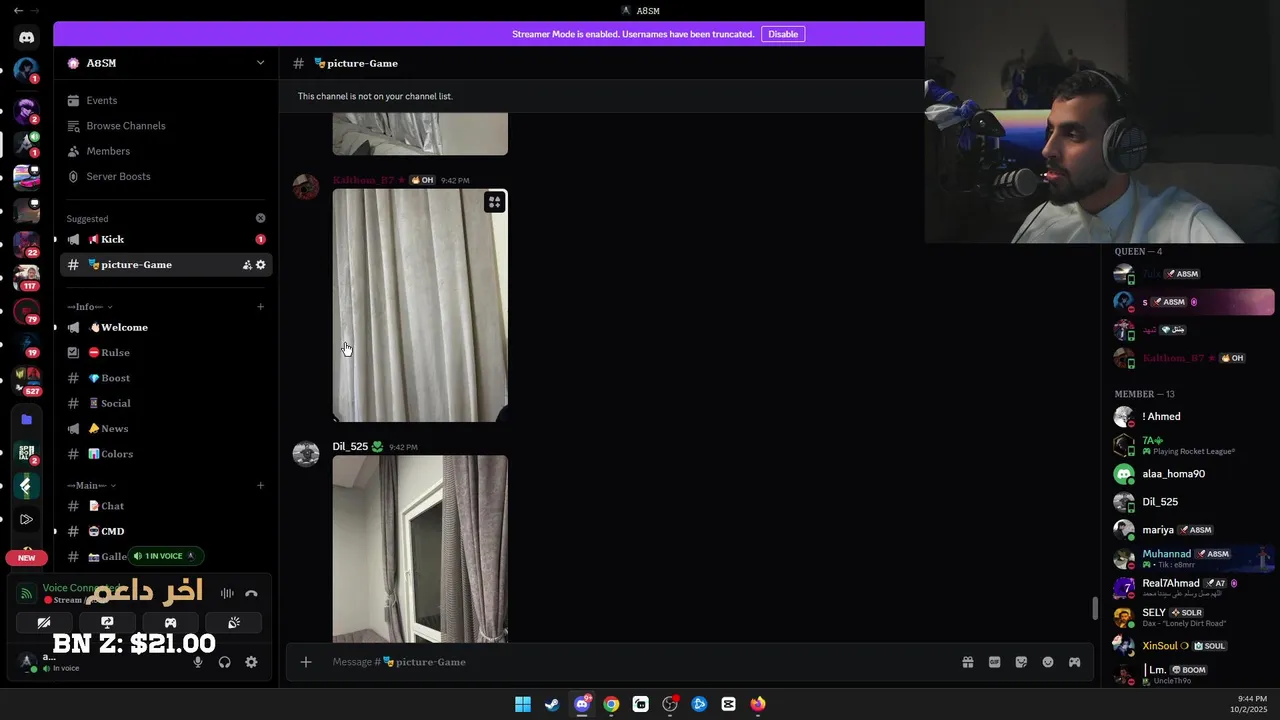The image size is (1280, 720).
Task: Open voice connection signal info icon
Action: pos(27,593)
